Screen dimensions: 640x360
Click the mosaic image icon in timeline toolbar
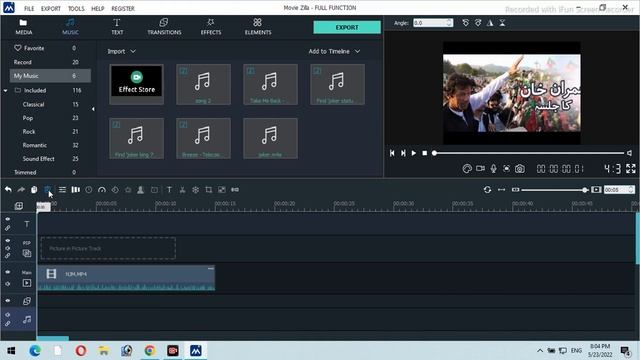tap(222, 190)
